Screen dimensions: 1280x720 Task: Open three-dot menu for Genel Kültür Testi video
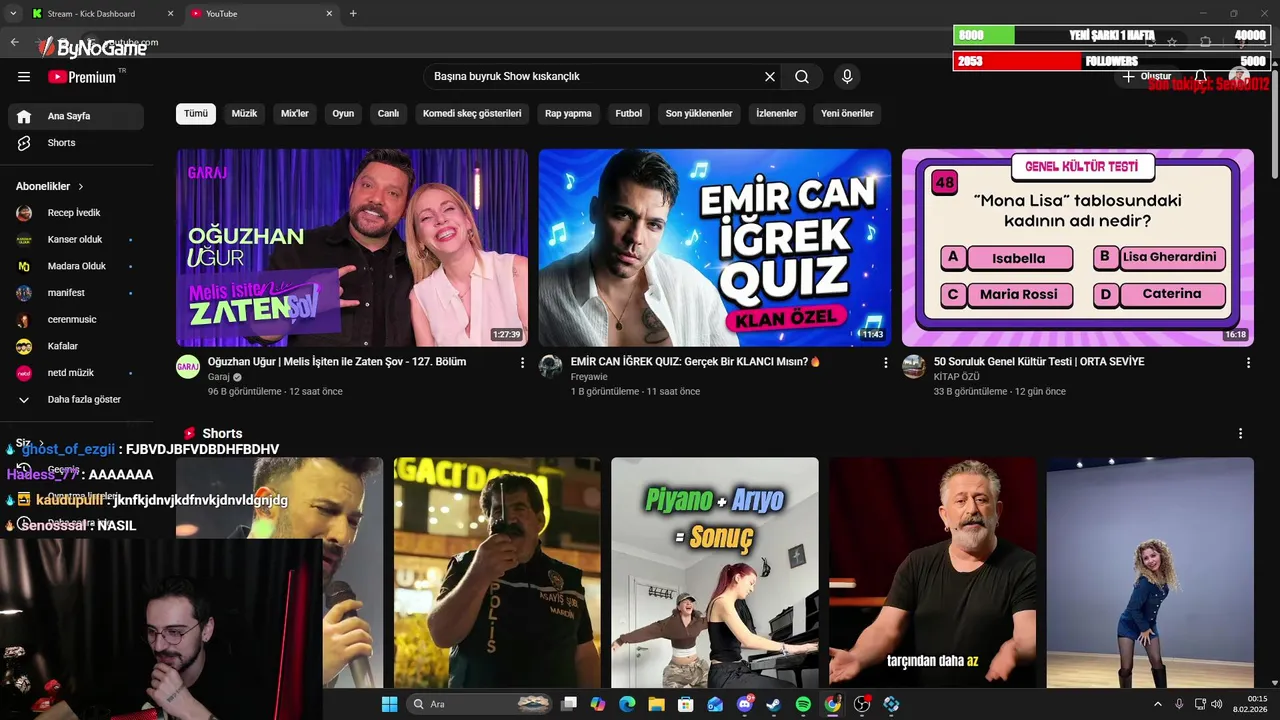1248,363
